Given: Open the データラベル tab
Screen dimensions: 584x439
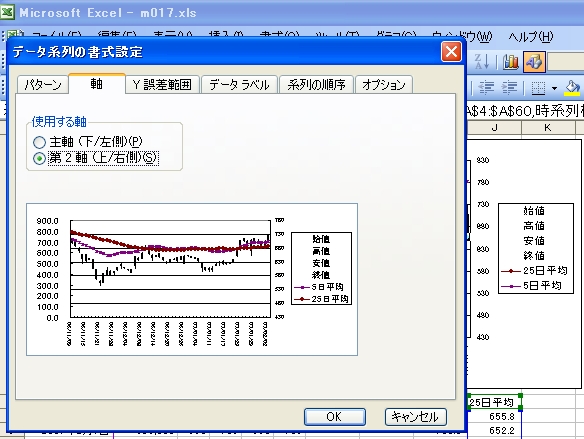Looking at the screenshot, I should tap(239, 85).
